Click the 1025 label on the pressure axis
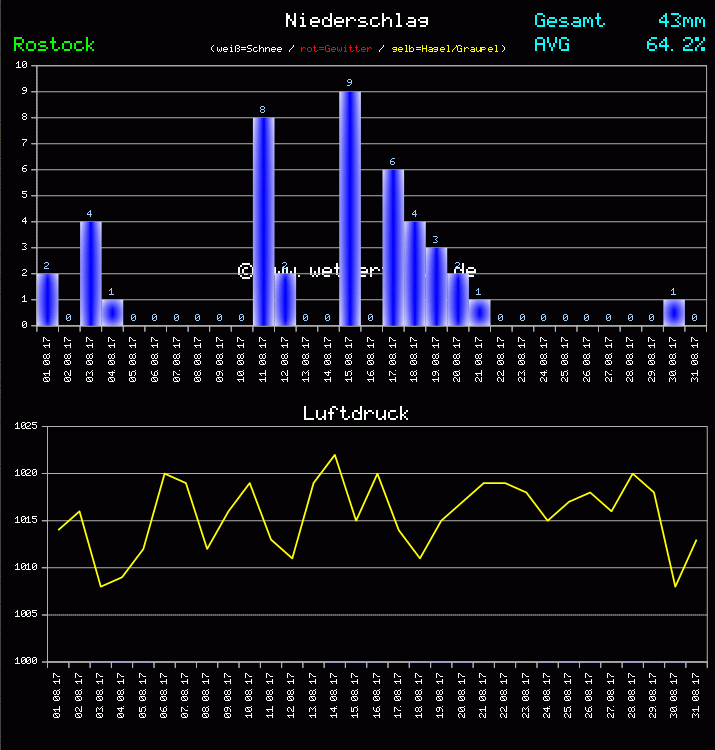The image size is (715, 750). (25, 427)
